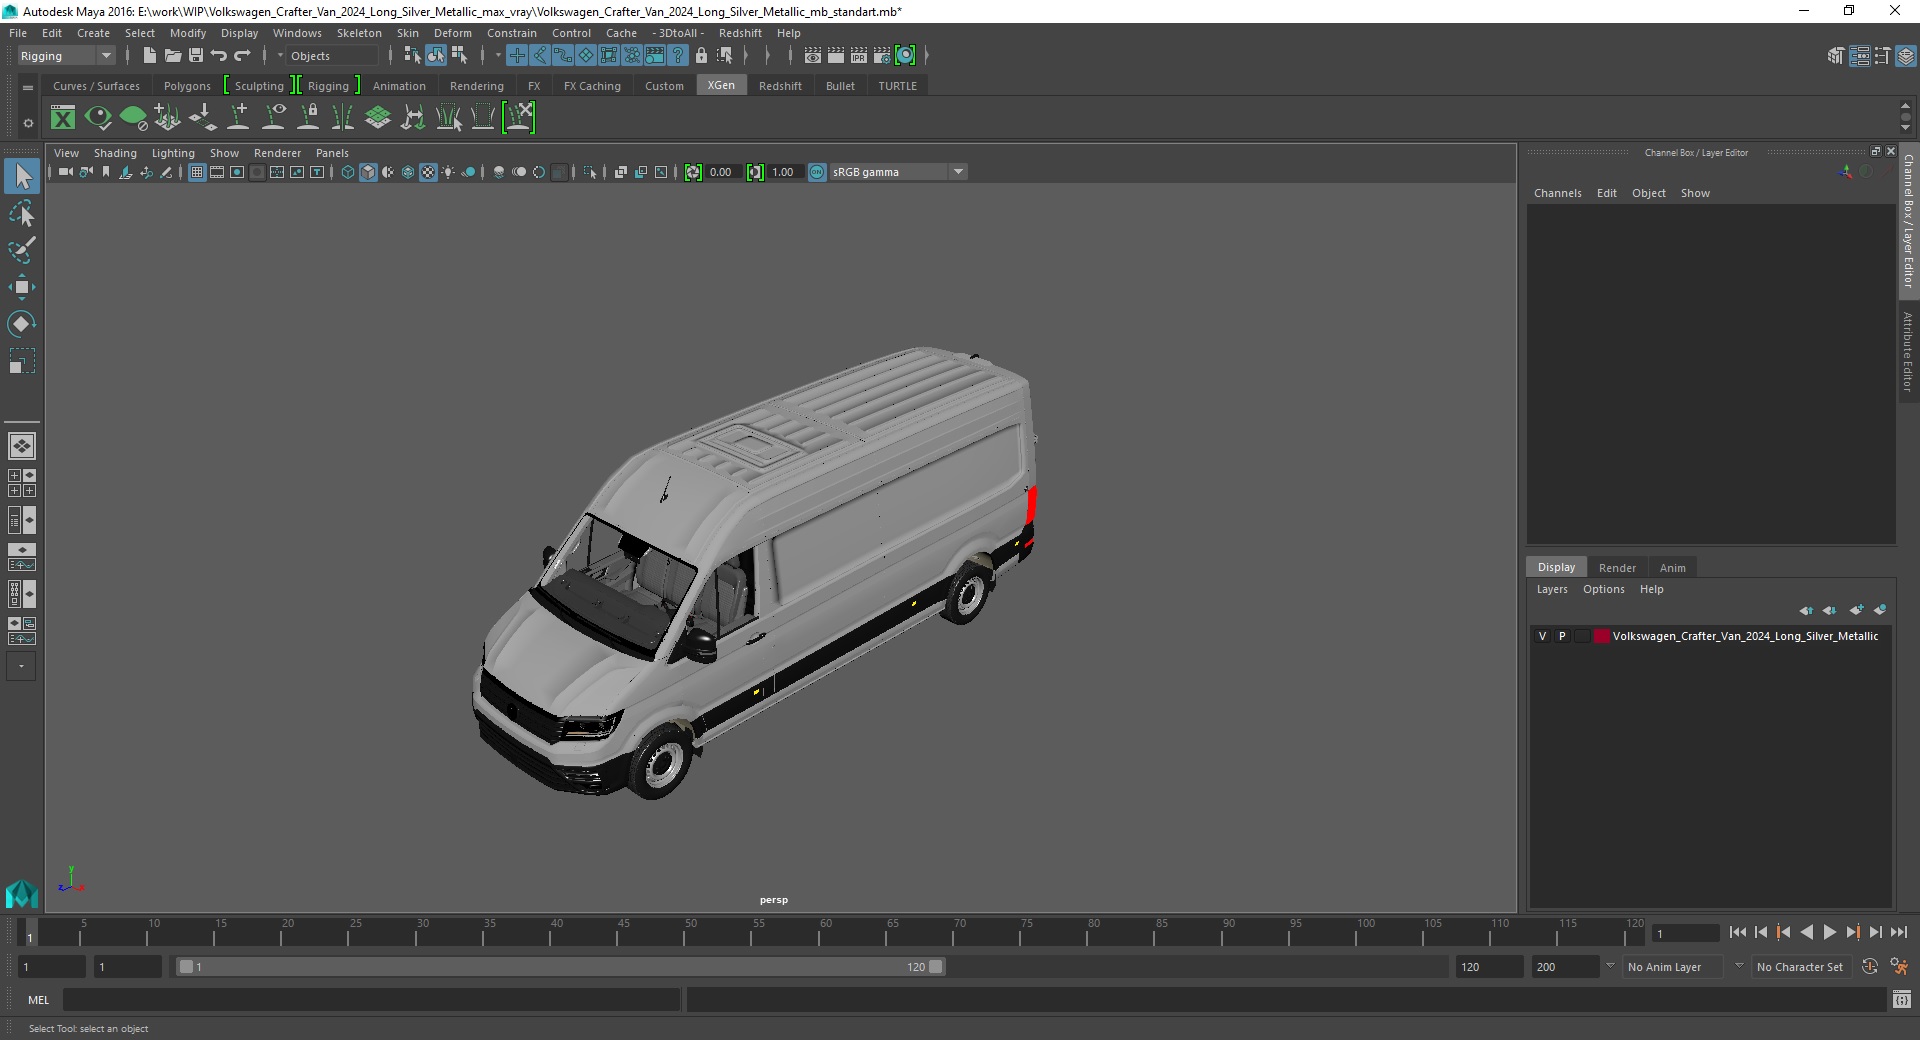Click New Scene icon in status line
Screen dimensions: 1920x1040
(149, 56)
